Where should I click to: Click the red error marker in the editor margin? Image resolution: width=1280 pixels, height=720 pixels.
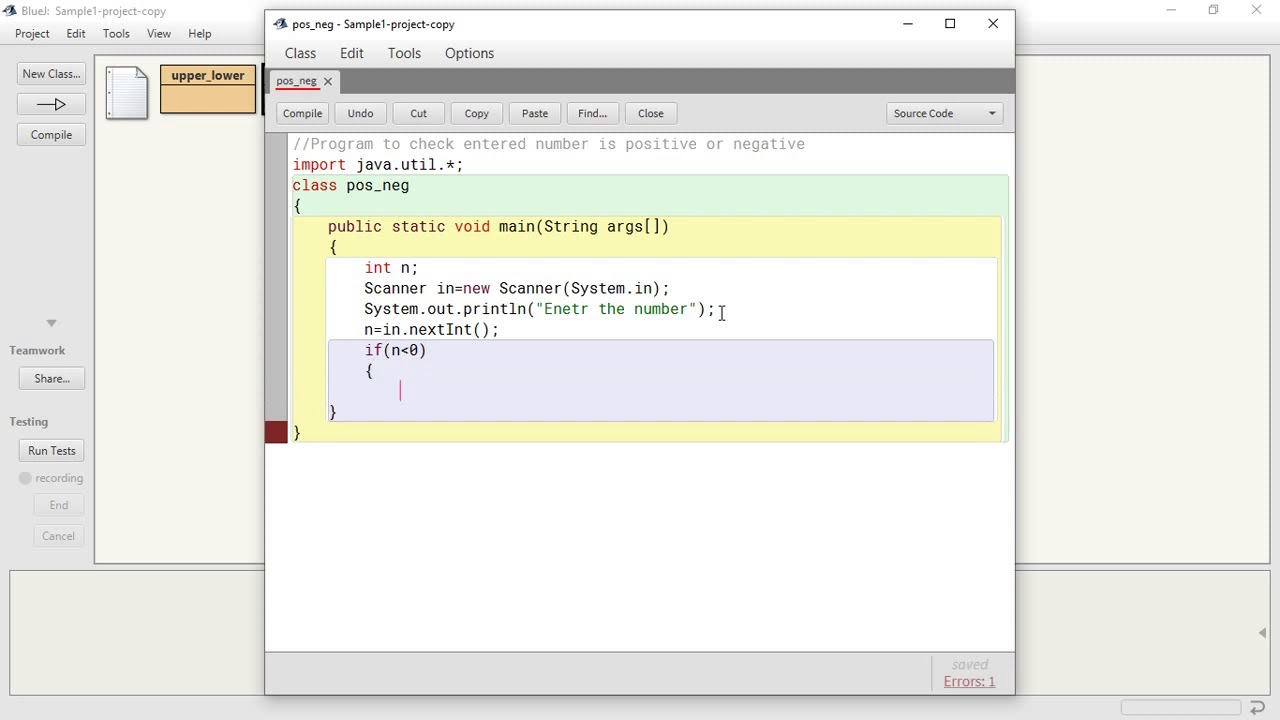[x=276, y=432]
